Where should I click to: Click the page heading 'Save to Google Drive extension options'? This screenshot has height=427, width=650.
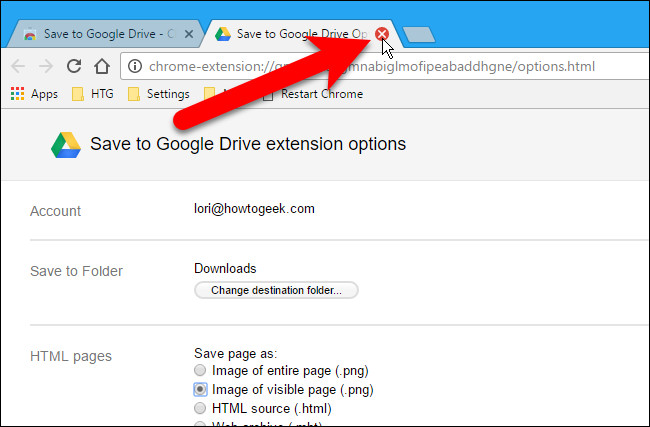click(x=248, y=144)
